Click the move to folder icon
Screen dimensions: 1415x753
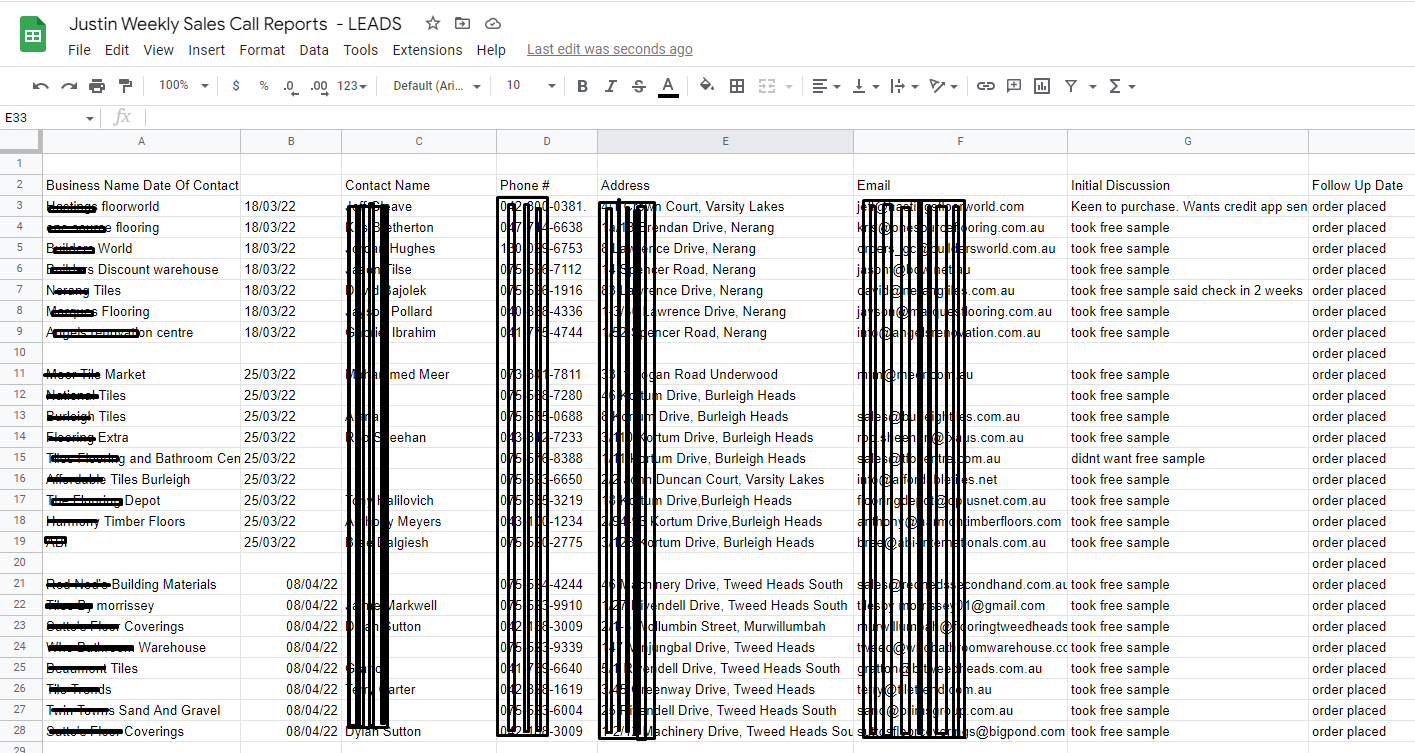(462, 24)
